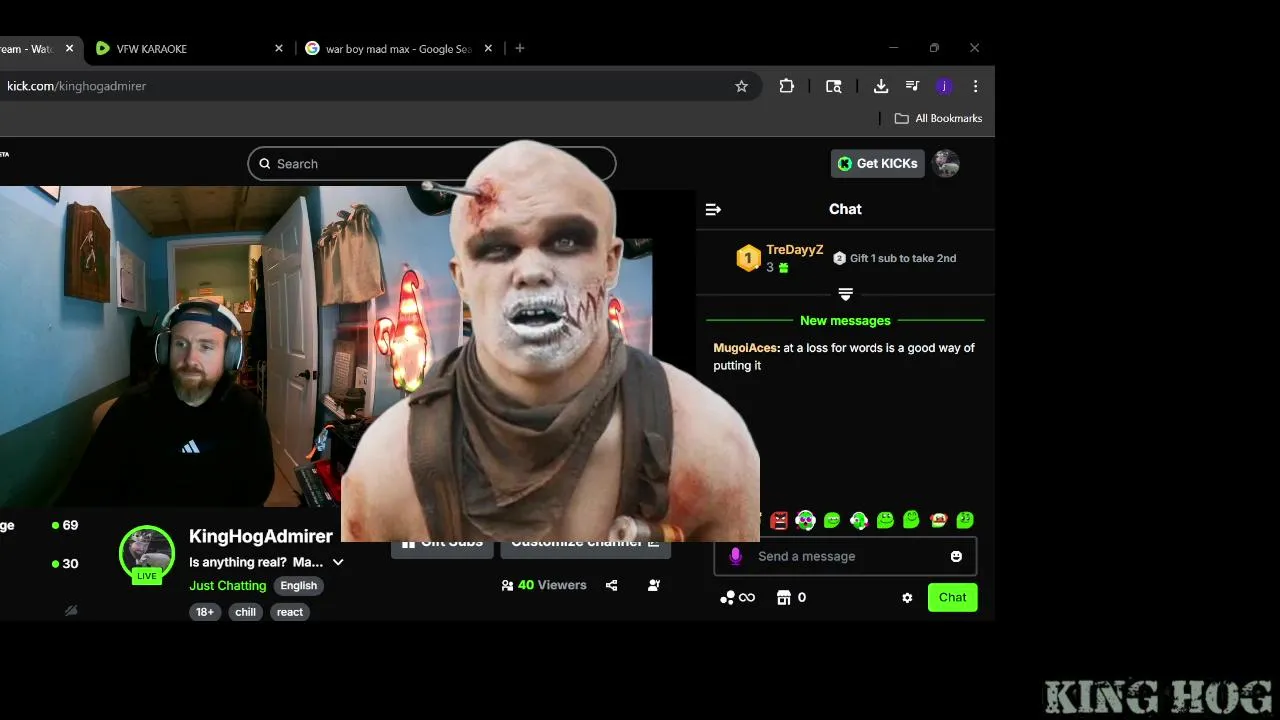Expand the stream title 'Is anything real?' chevron
1280x720 pixels.
tap(338, 562)
